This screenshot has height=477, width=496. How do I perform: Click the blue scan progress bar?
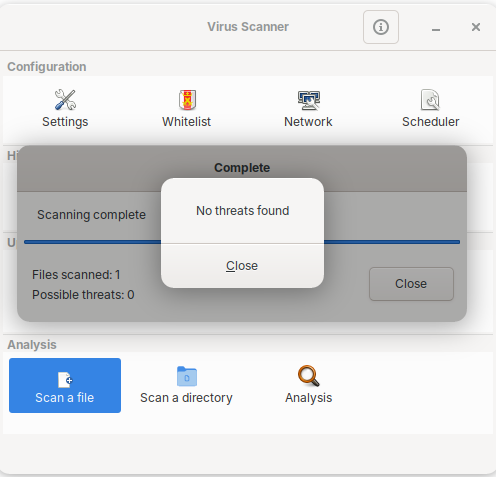click(242, 242)
